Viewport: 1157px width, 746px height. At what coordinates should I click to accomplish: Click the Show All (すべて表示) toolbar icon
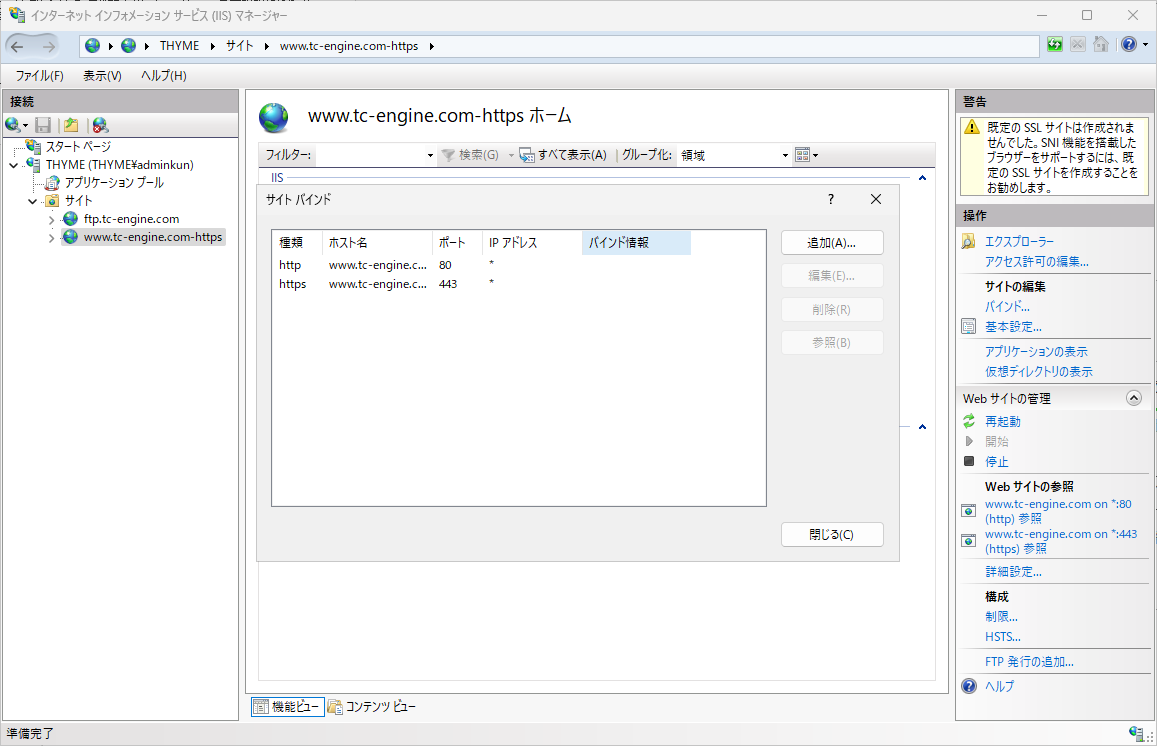pyautogui.click(x=527, y=155)
